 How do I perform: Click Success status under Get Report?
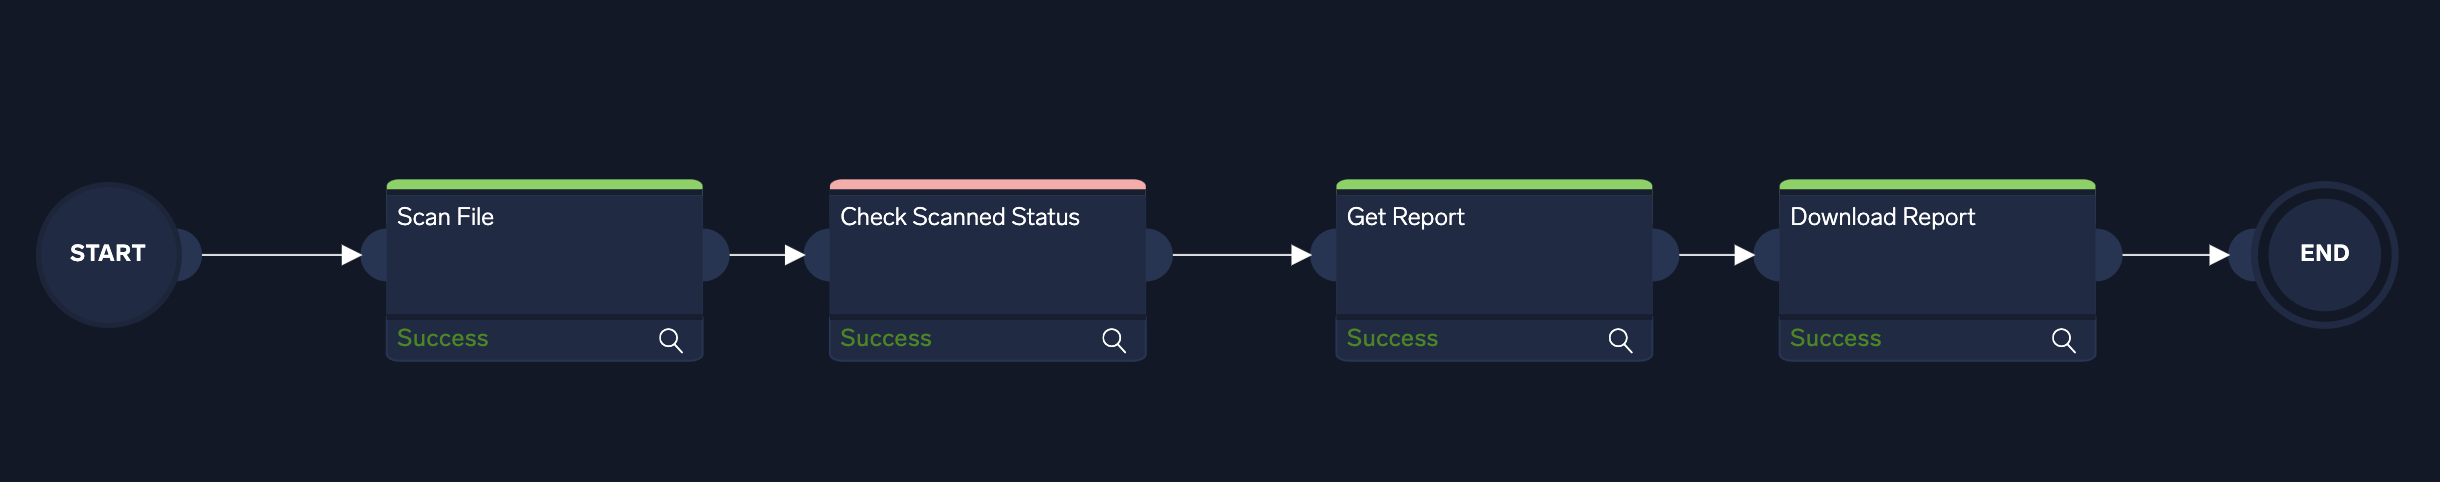click(x=1392, y=338)
